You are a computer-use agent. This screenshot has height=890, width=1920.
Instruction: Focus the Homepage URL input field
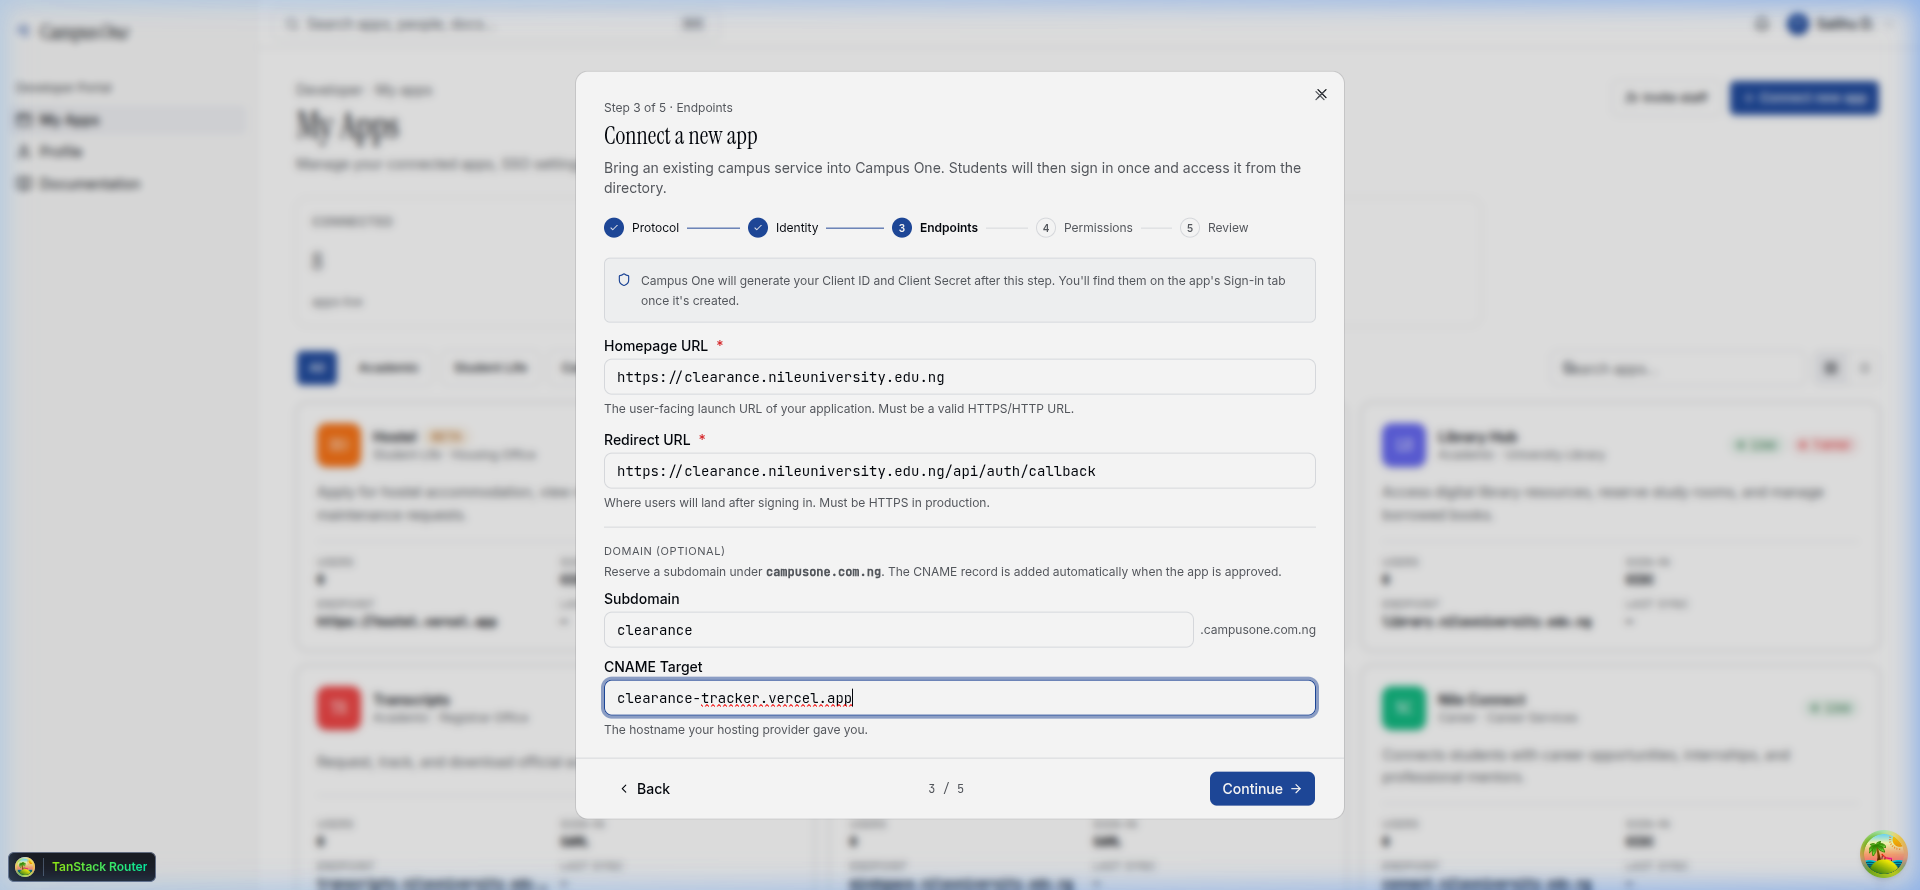pos(960,377)
